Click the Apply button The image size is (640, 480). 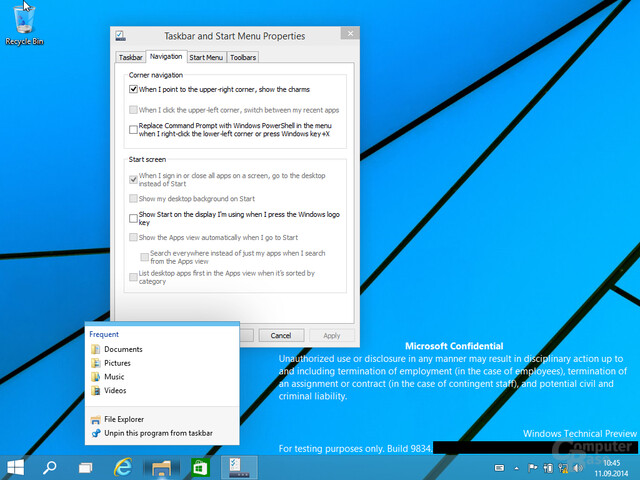[331, 336]
